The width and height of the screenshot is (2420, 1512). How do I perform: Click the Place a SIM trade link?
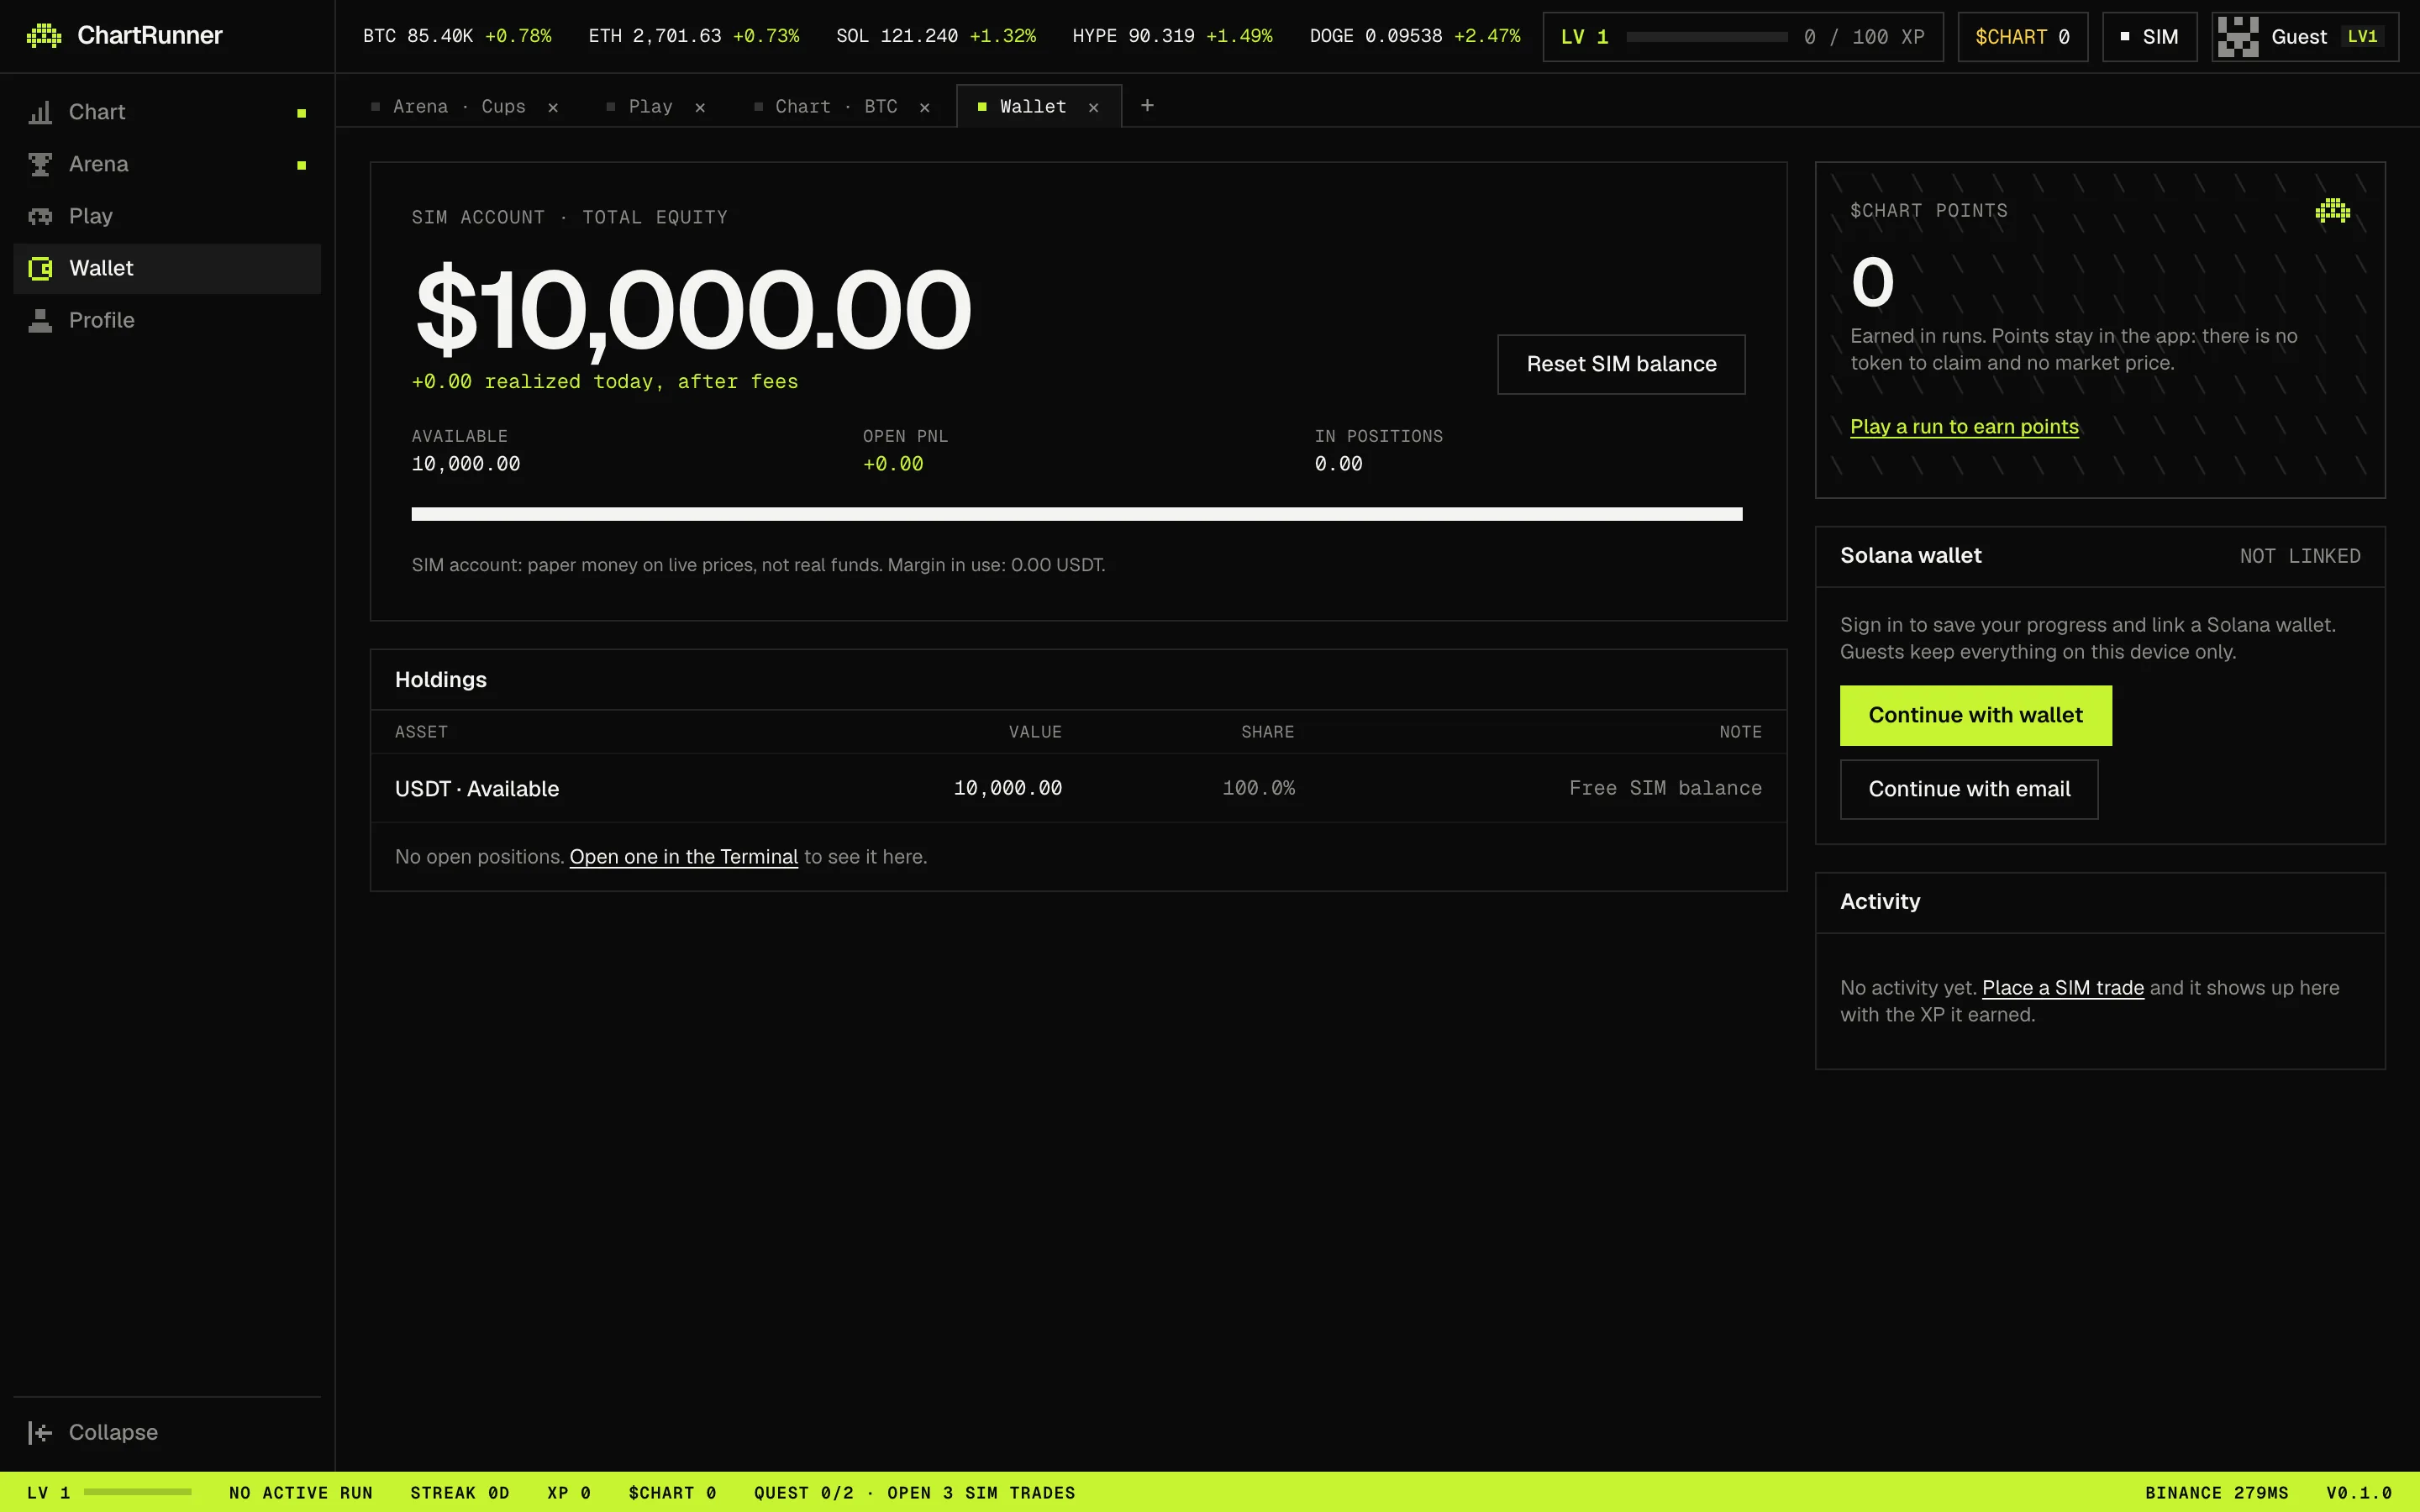click(2062, 987)
